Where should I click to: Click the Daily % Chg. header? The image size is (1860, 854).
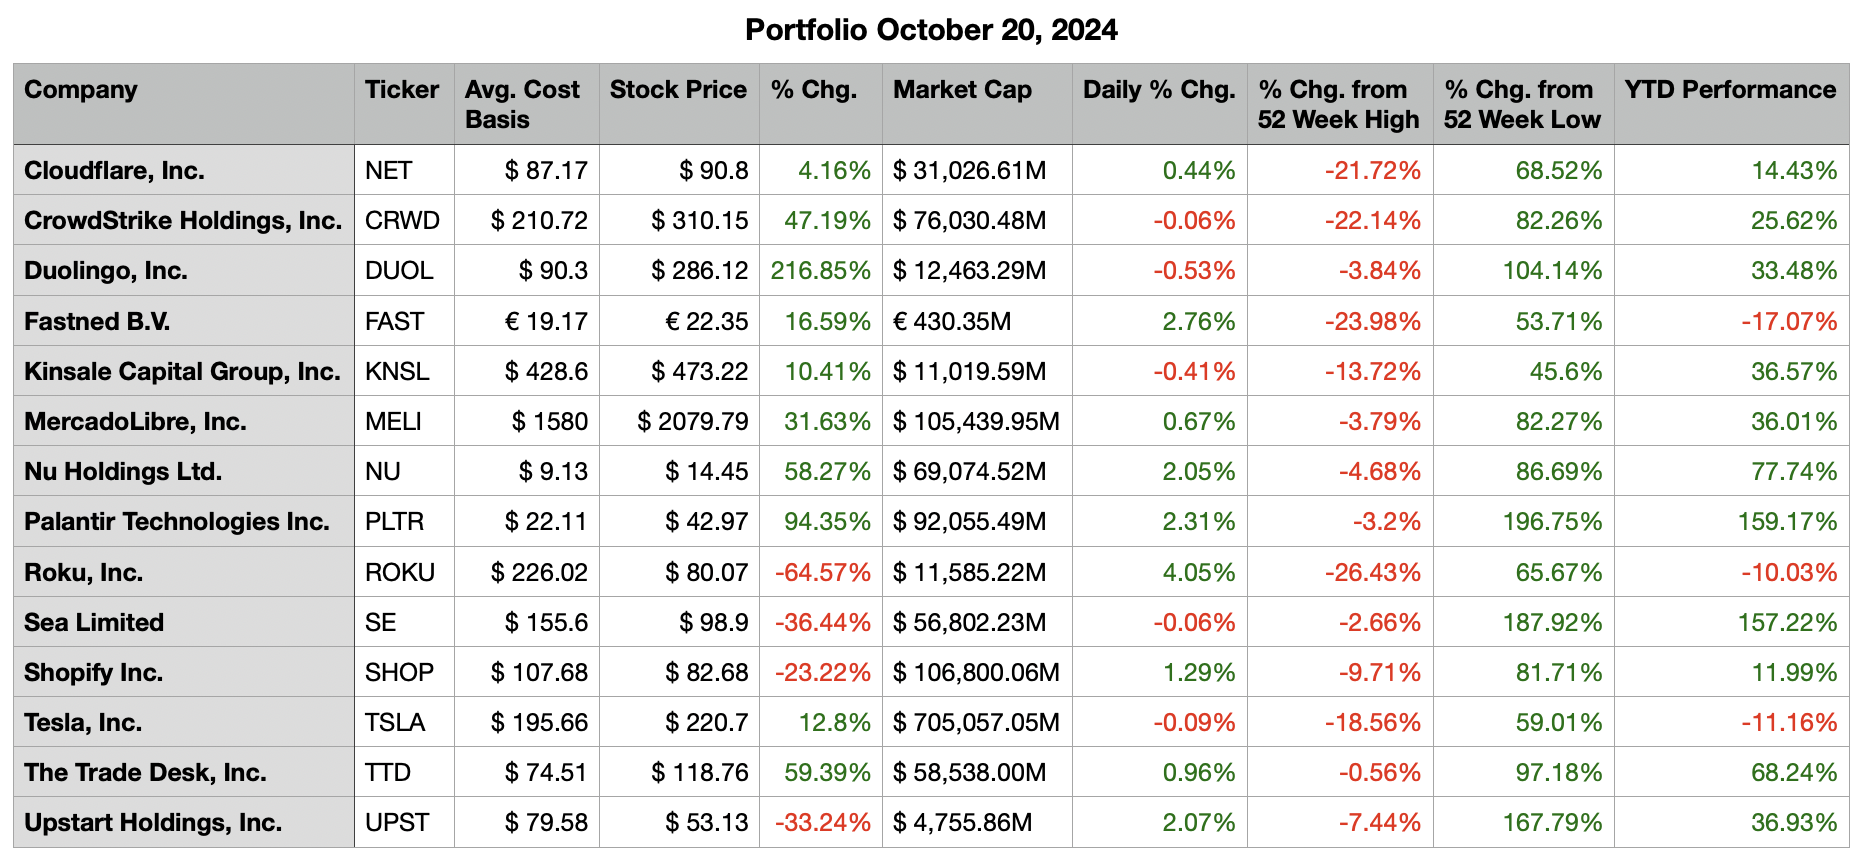pyautogui.click(x=1159, y=90)
